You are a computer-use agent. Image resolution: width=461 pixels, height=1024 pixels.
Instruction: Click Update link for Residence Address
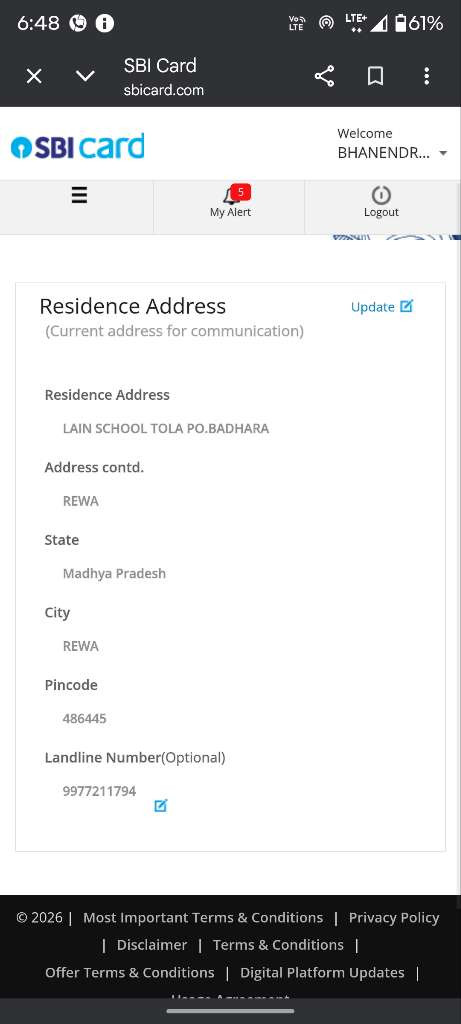[382, 306]
